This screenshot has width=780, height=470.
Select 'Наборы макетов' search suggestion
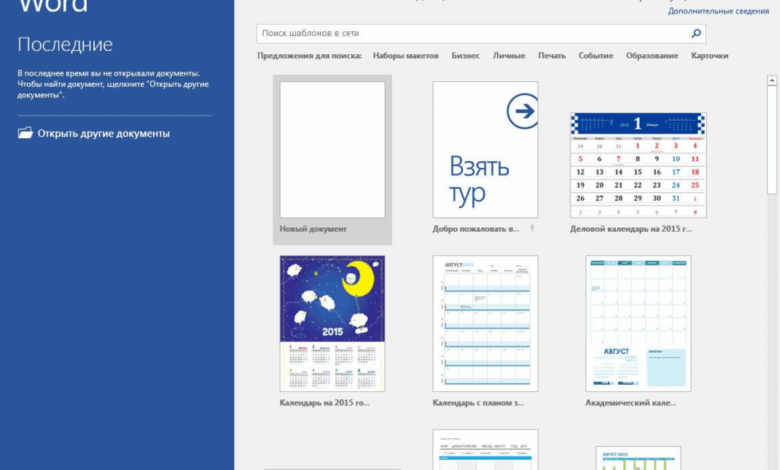point(405,56)
